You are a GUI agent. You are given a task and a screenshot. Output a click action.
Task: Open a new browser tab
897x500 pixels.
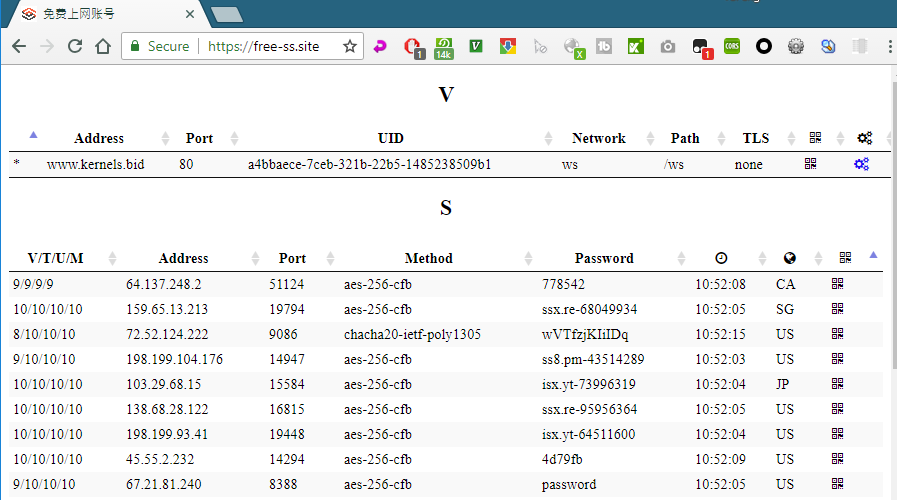tap(227, 15)
